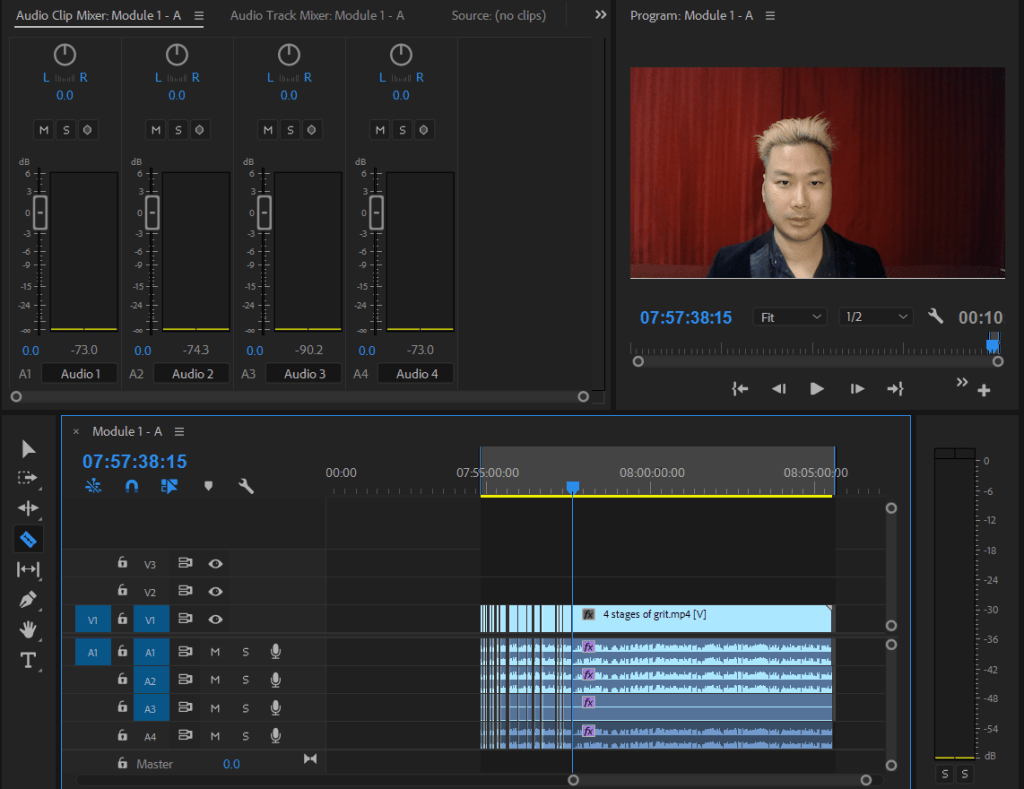1024x789 pixels.
Task: Toggle V1 track output eye icon
Action: (215, 619)
